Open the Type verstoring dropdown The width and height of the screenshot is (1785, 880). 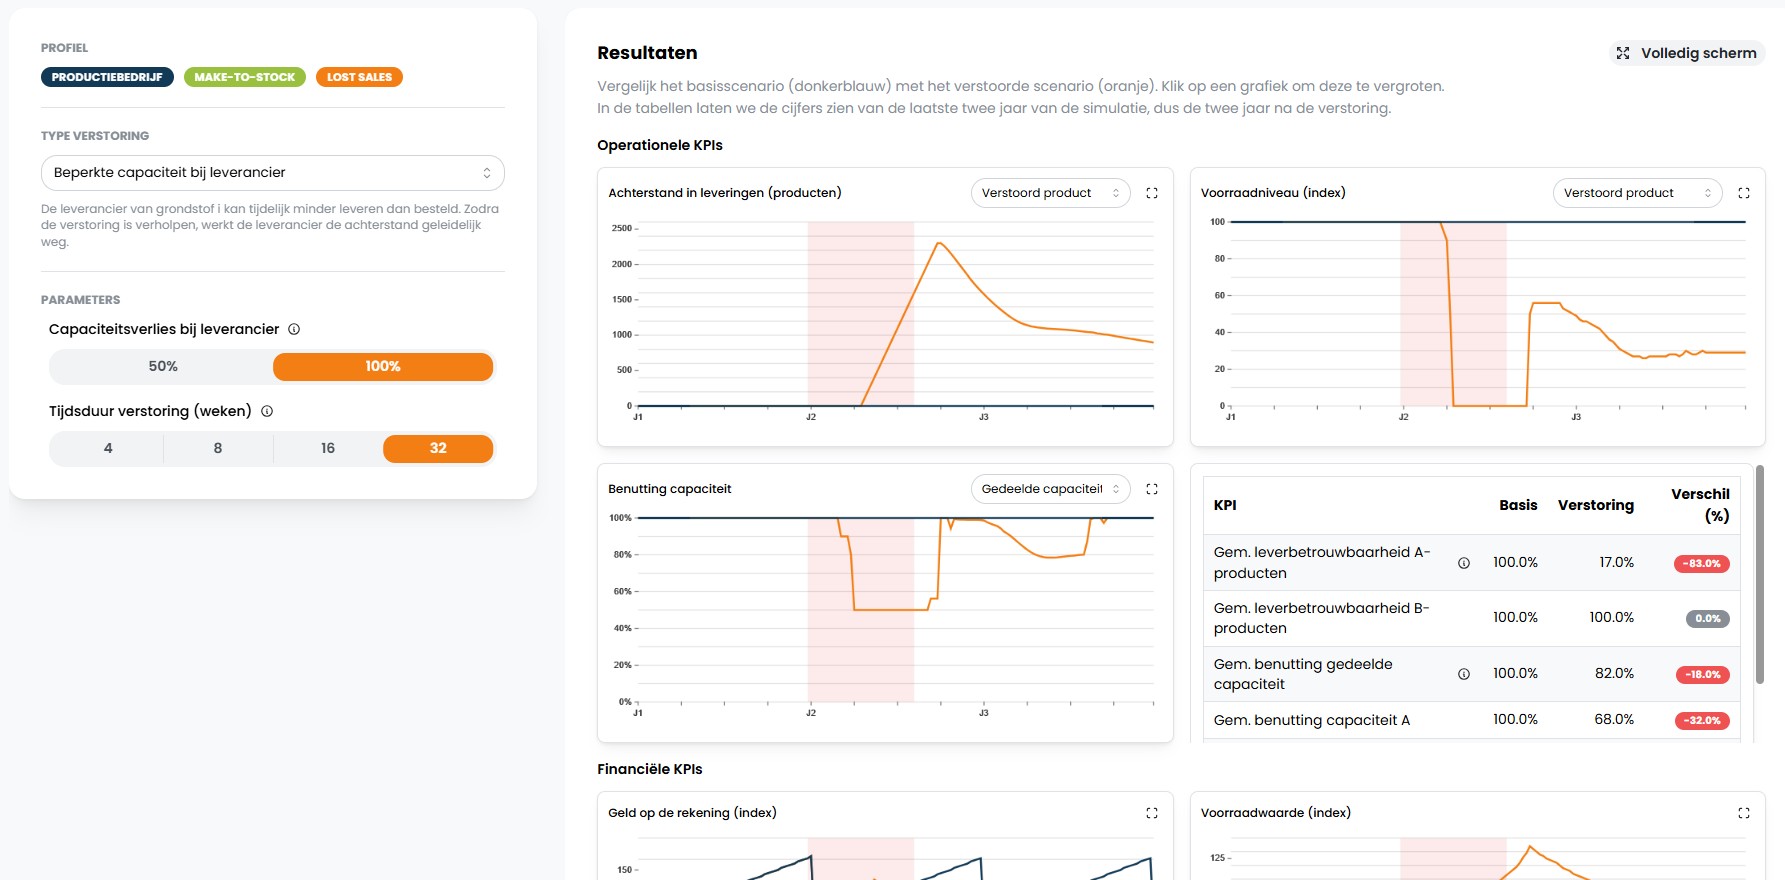[273, 173]
